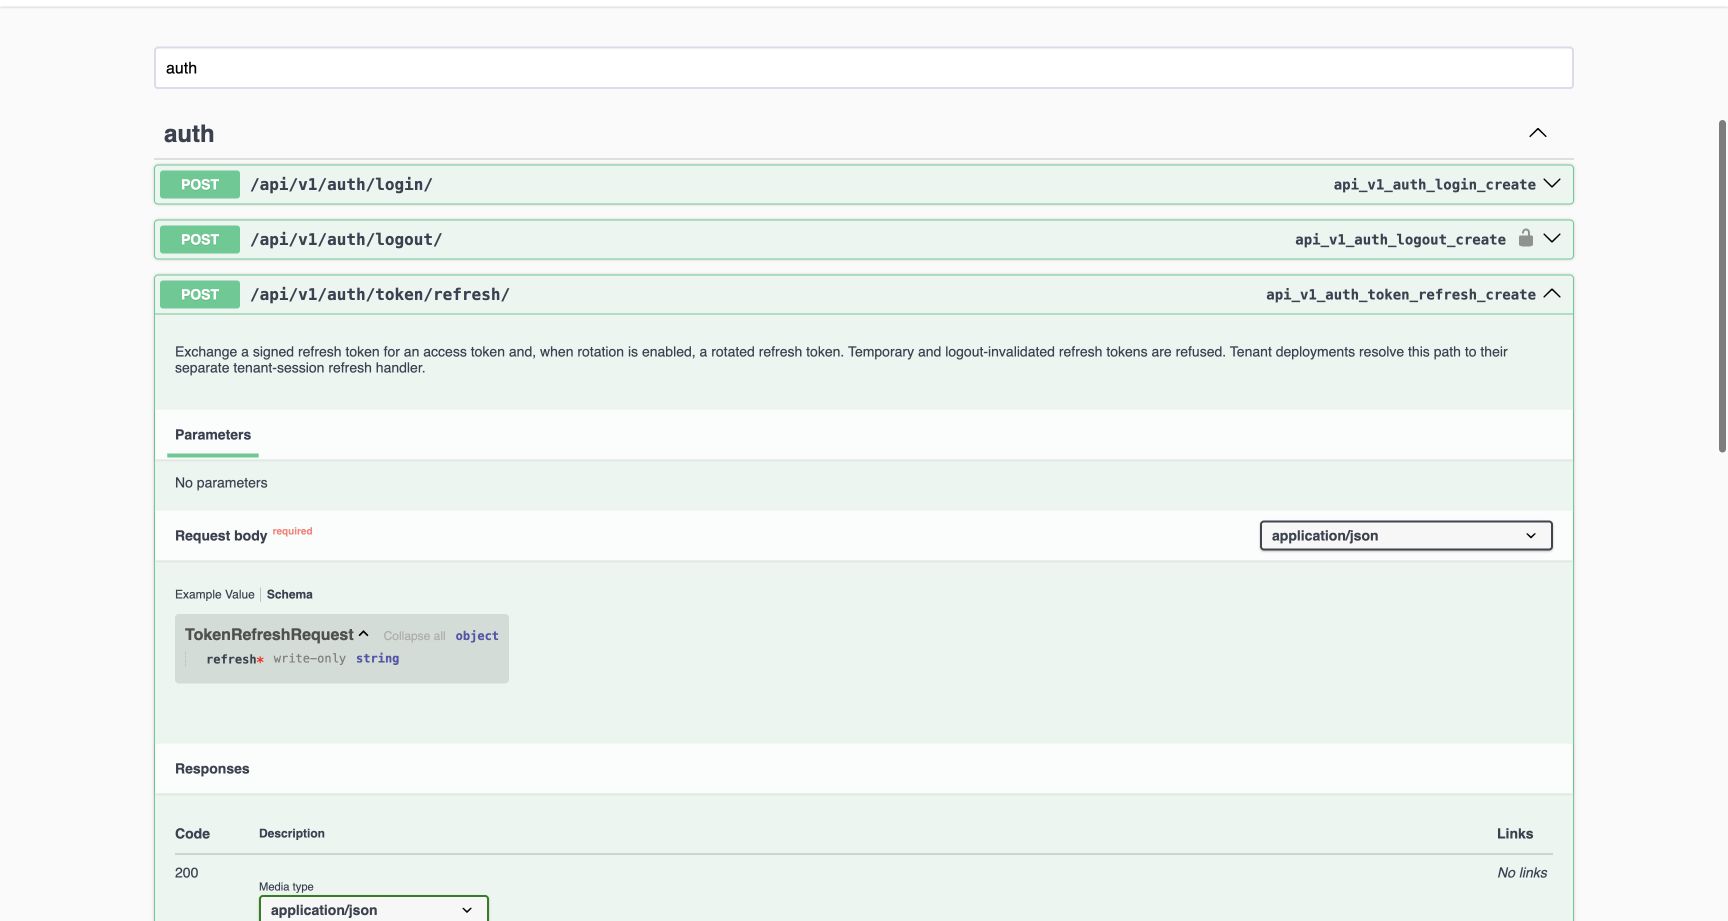Click the object type label

tap(477, 636)
